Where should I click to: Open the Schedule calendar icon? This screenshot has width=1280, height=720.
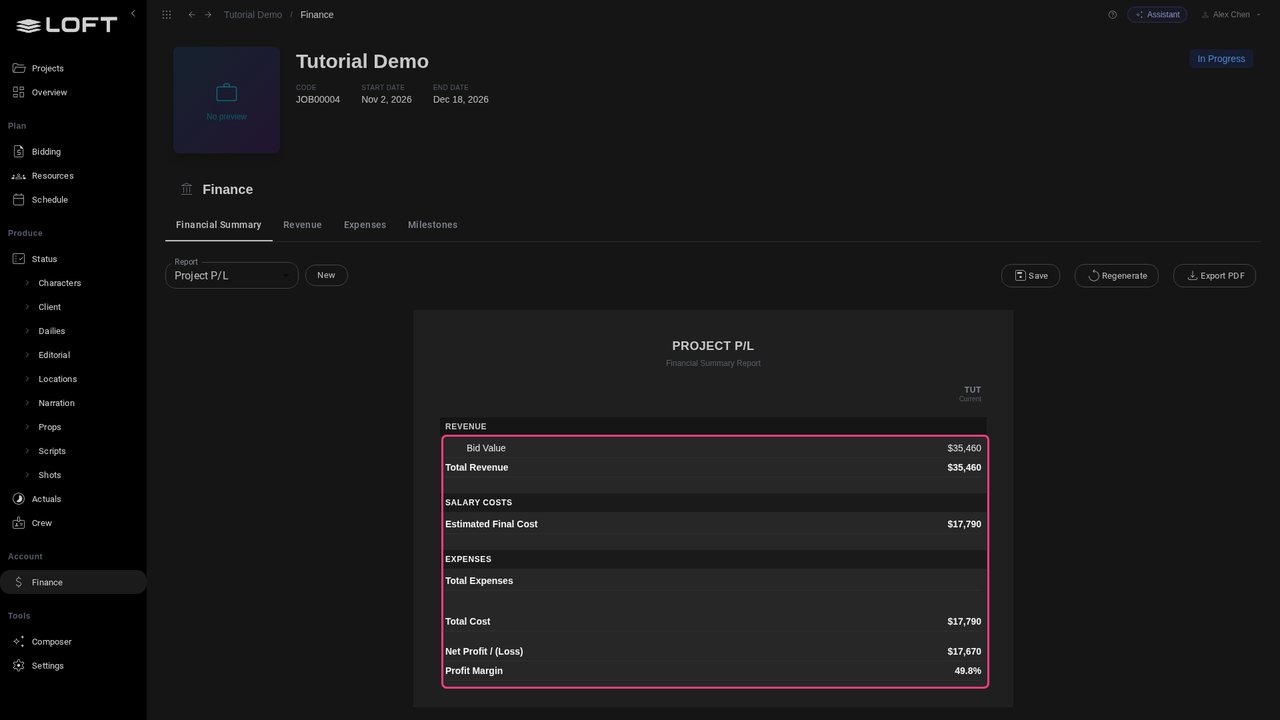19,200
